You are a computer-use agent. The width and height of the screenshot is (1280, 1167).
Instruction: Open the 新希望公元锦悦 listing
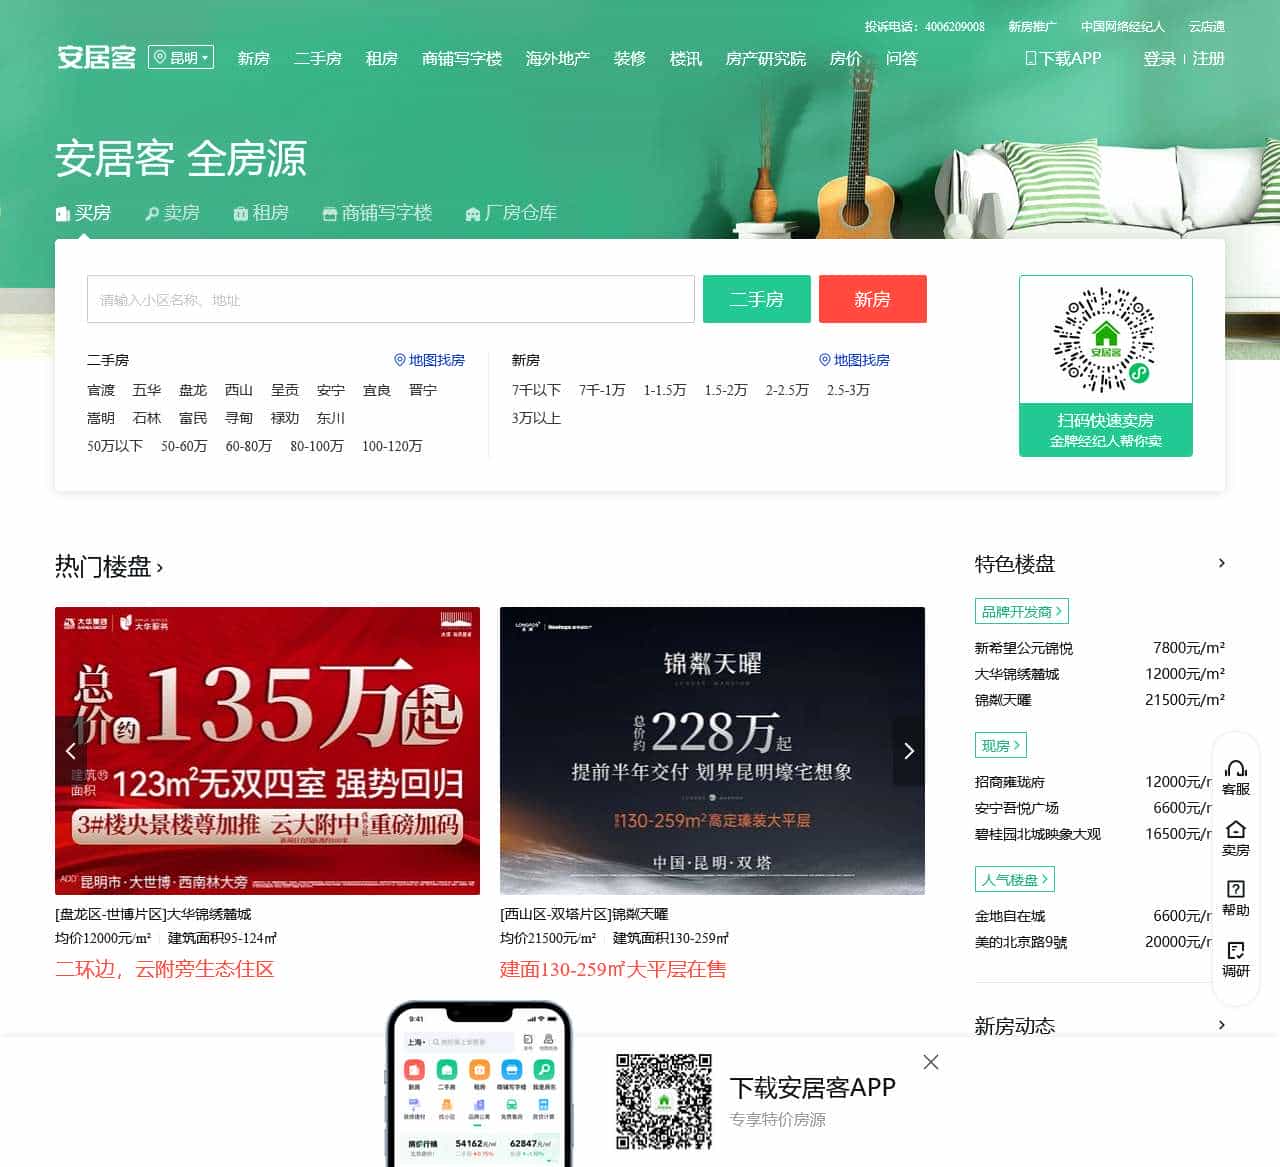1024,648
